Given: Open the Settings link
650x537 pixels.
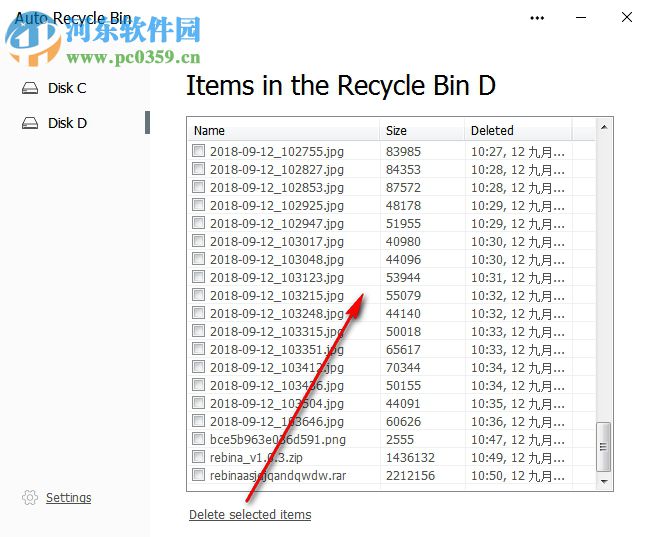Looking at the screenshot, I should [x=68, y=497].
